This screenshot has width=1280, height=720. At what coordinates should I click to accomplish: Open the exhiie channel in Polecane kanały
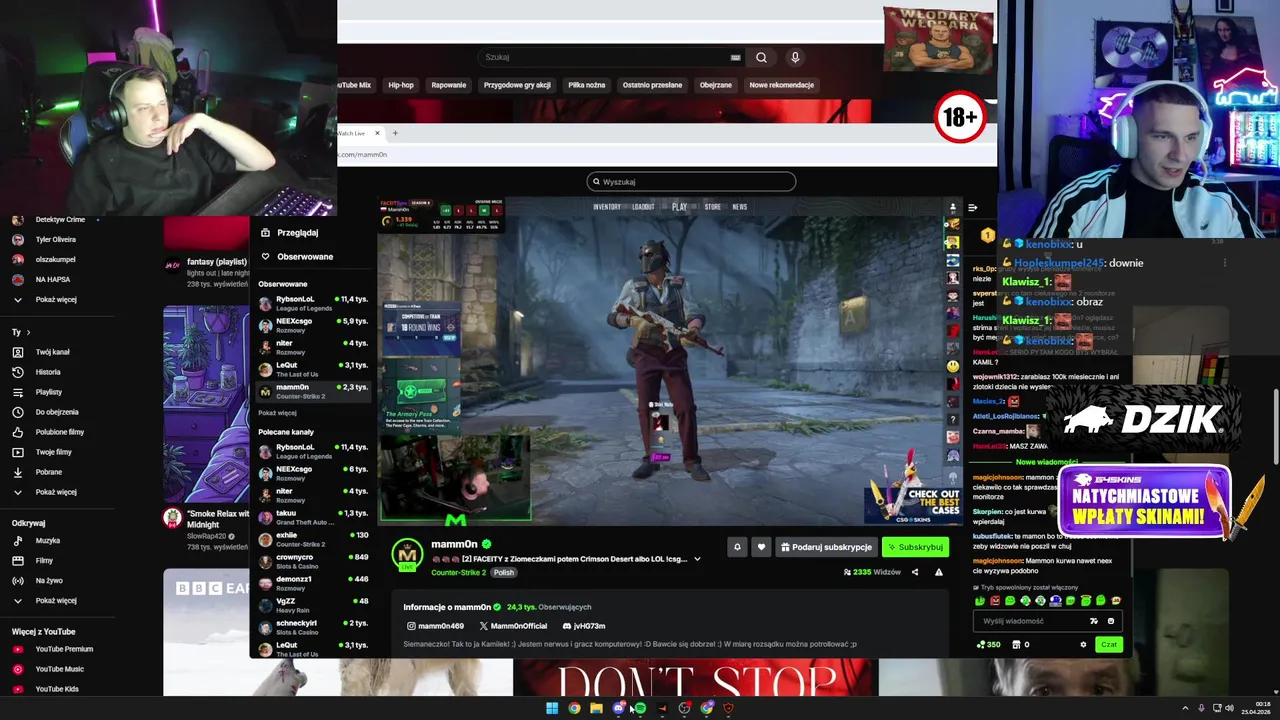coord(313,539)
